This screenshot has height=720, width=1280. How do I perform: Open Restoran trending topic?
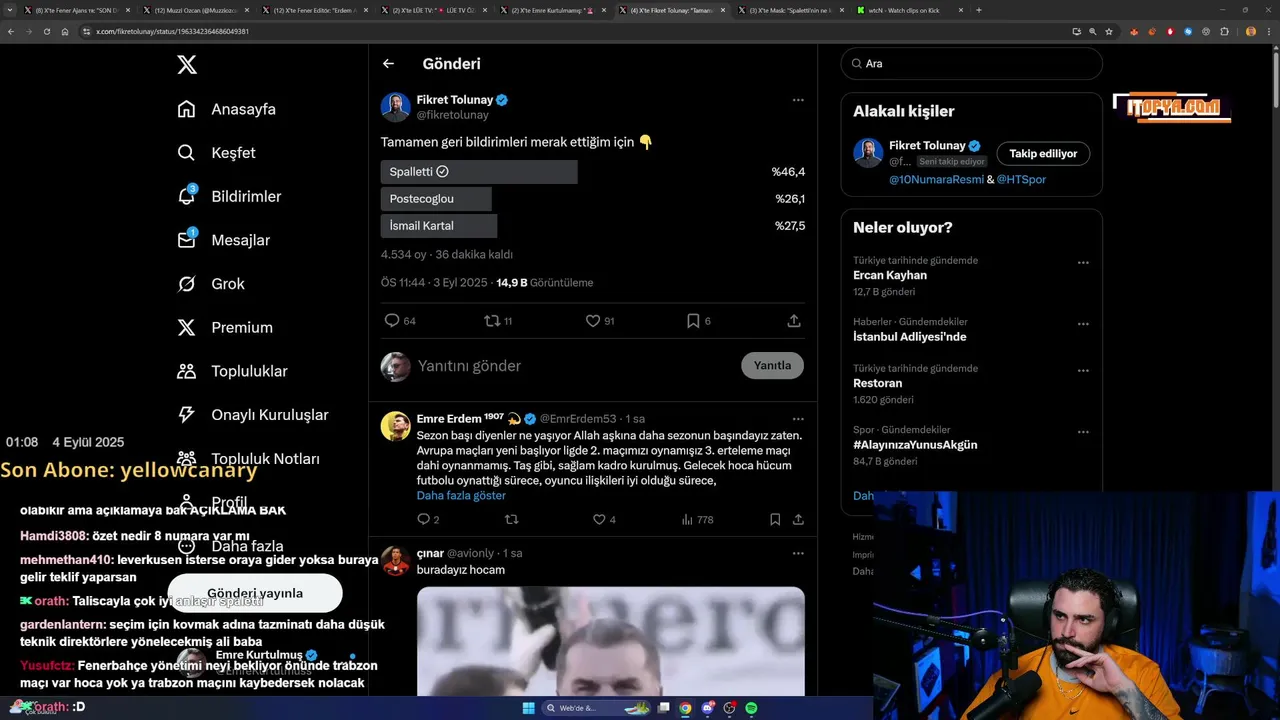click(878, 384)
